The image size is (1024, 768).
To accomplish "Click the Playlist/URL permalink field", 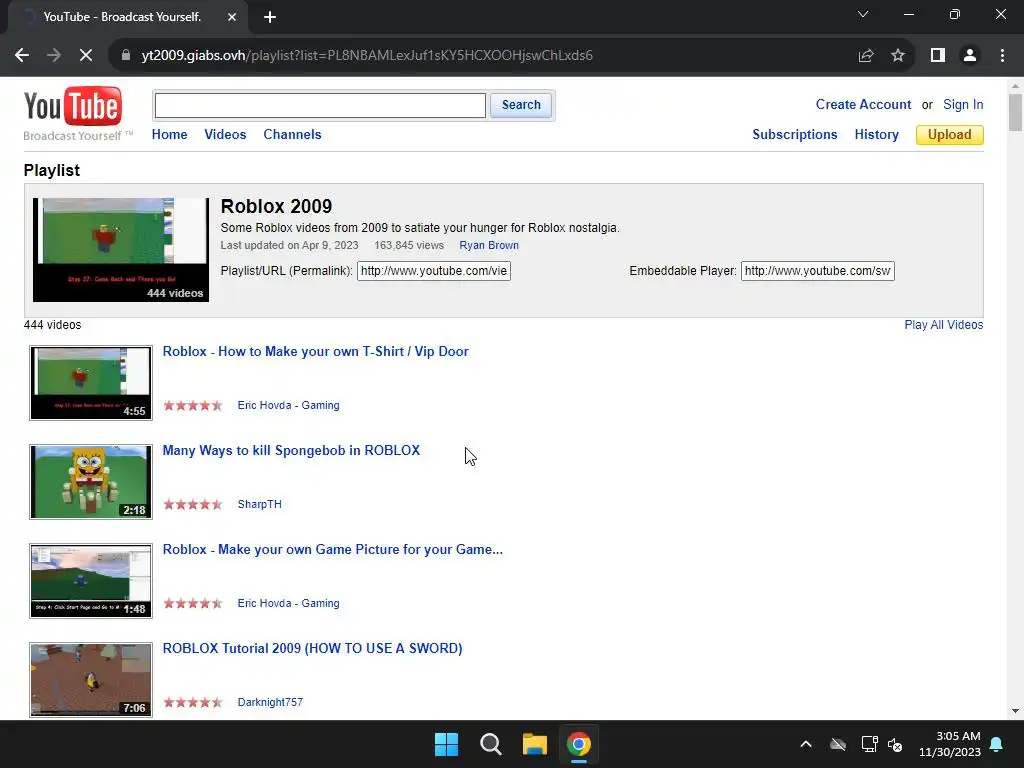I will pyautogui.click(x=434, y=271).
